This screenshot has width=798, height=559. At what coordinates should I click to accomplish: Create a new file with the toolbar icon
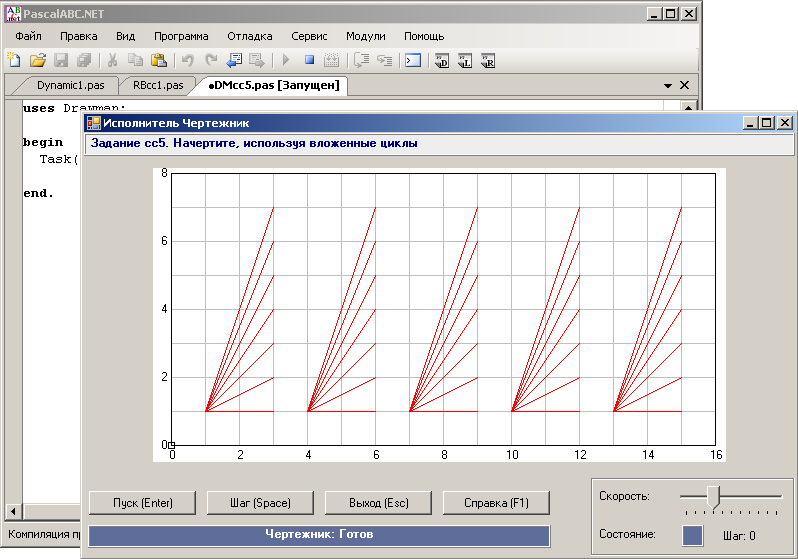point(14,60)
